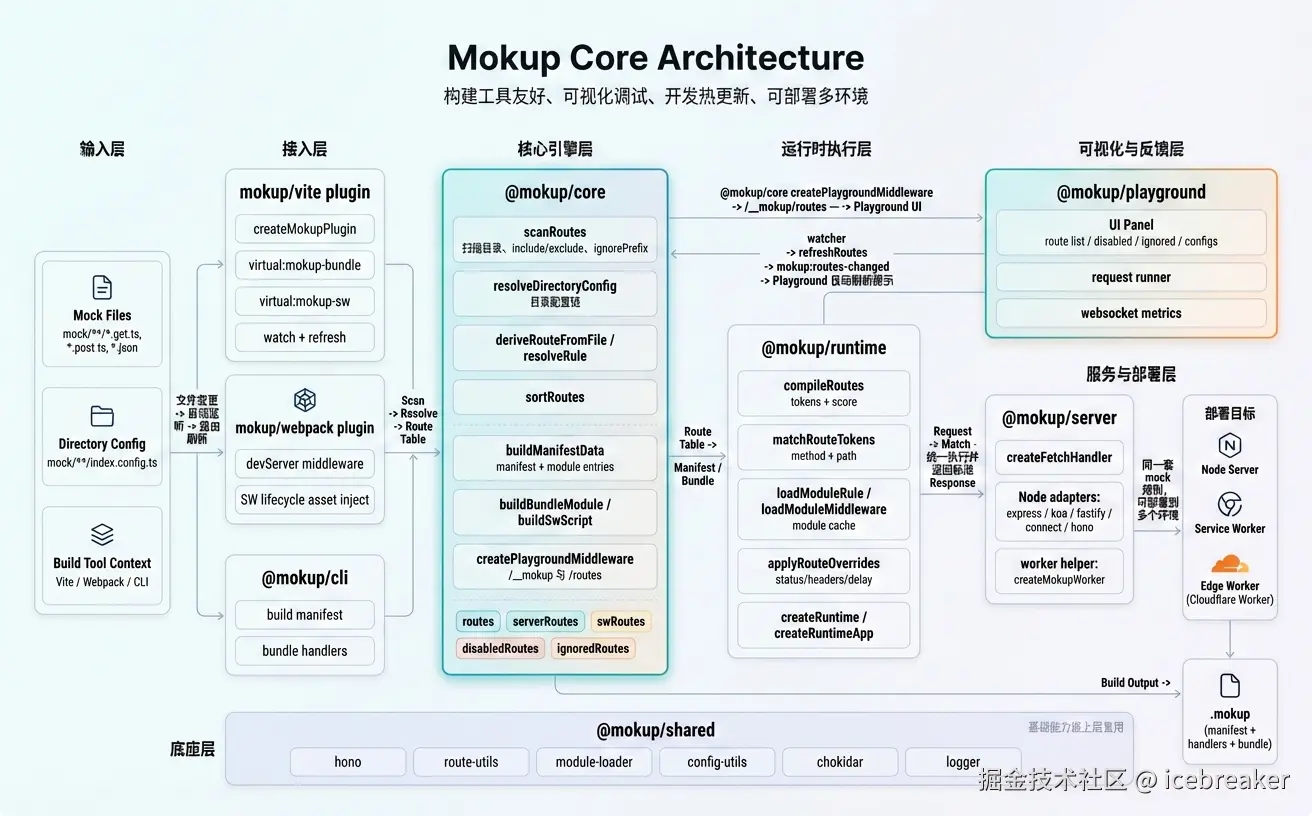Click the Build Output label

[1135, 683]
